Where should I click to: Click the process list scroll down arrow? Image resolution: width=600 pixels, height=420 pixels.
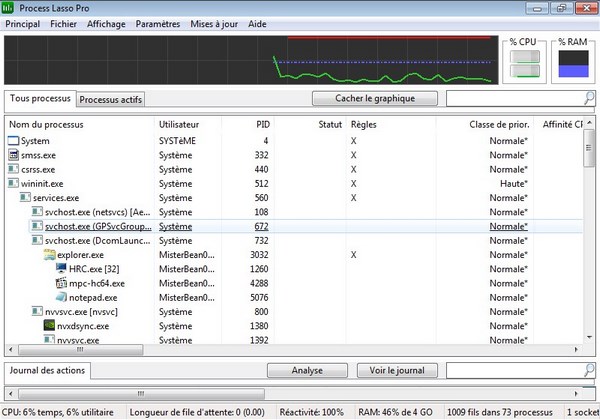[x=589, y=337]
